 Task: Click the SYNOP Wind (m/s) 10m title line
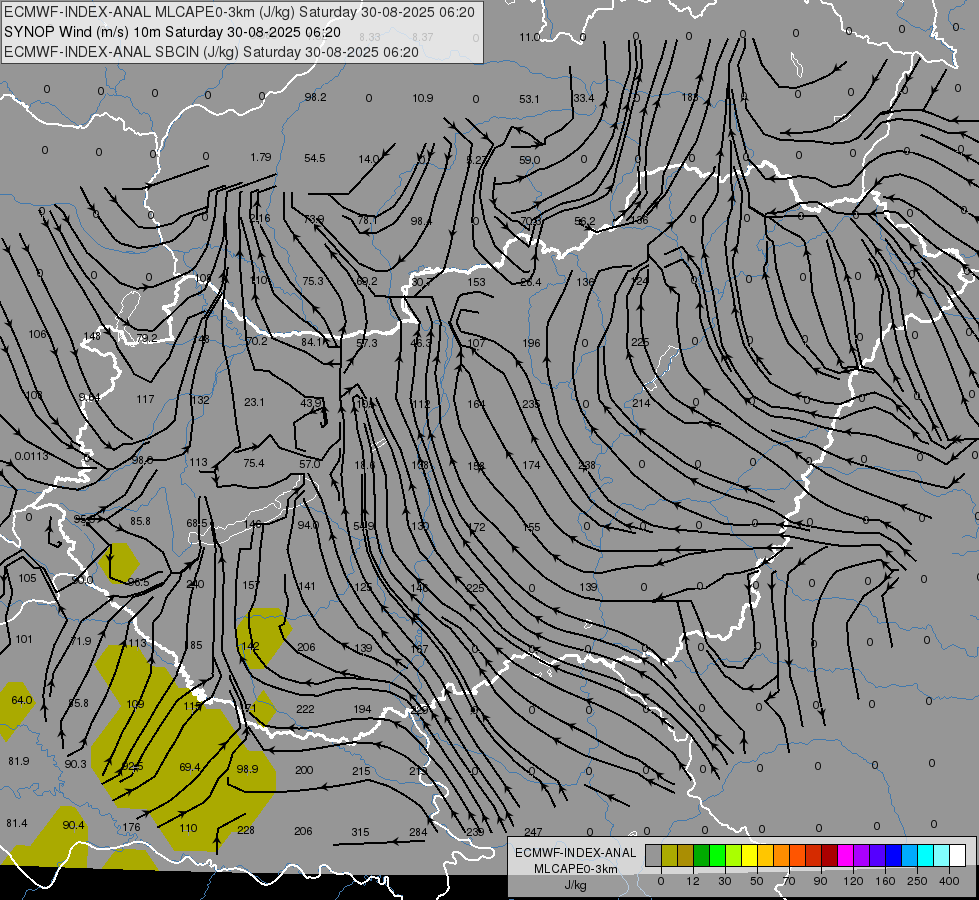click(x=172, y=32)
